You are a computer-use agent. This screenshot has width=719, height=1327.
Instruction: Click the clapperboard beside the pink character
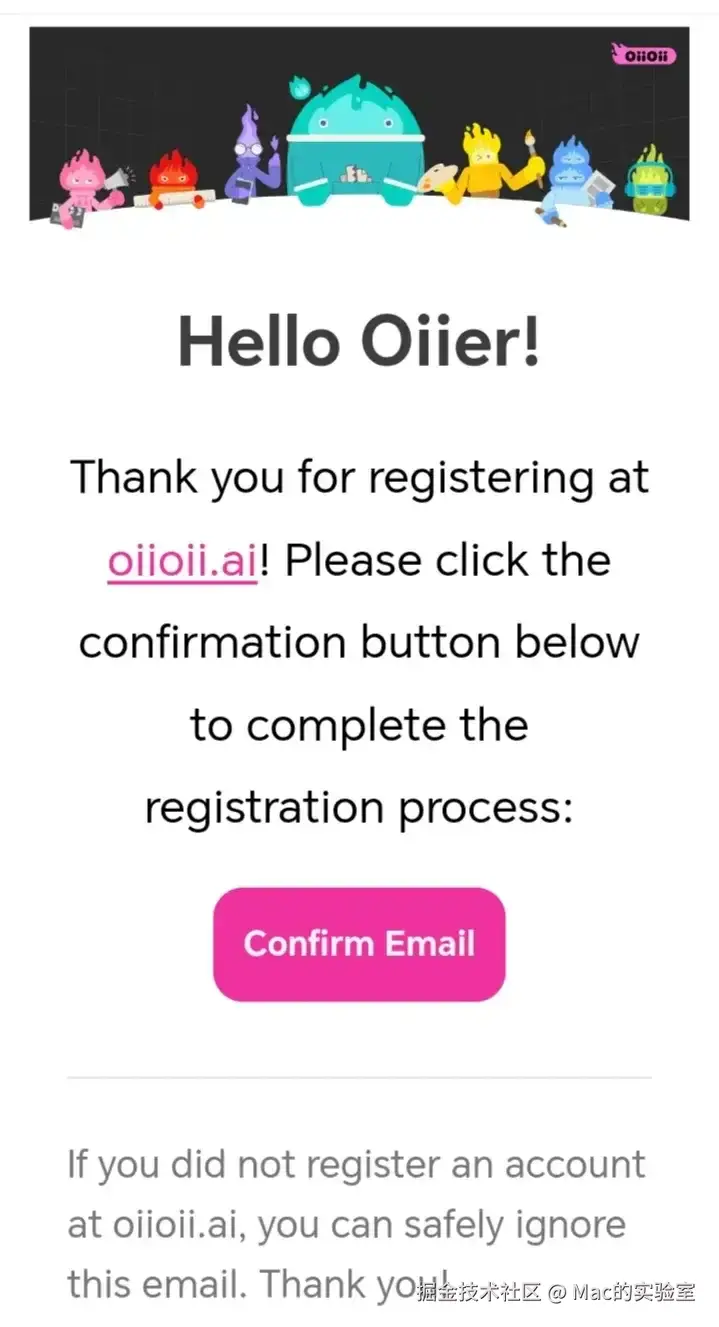point(67,214)
